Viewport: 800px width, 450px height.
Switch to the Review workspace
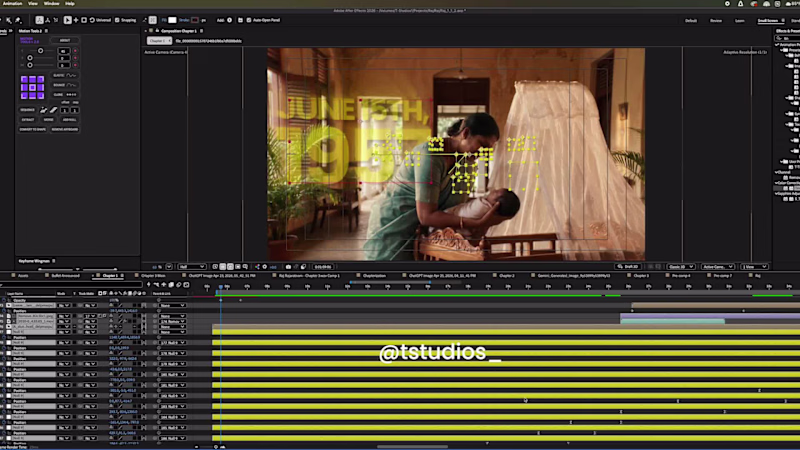point(716,21)
